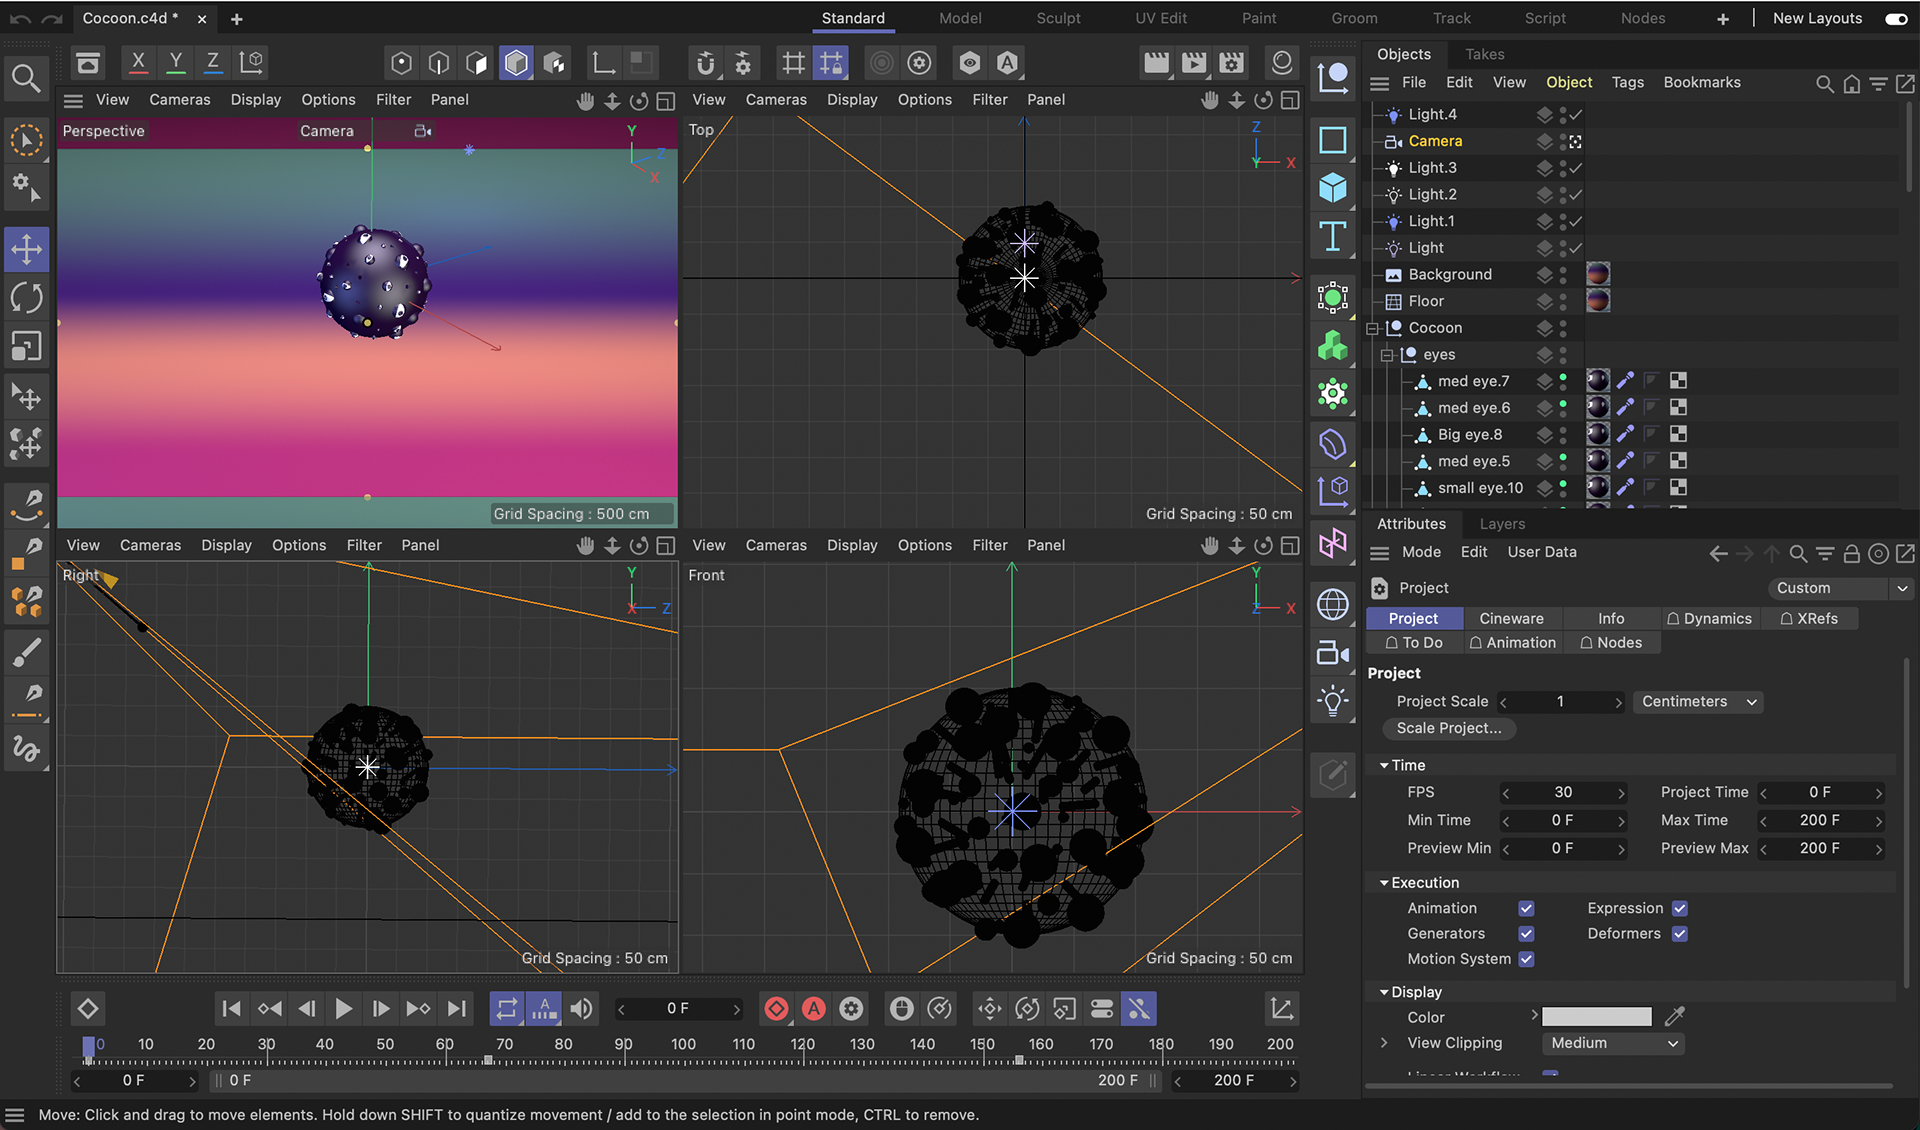Image resolution: width=1920 pixels, height=1130 pixels.
Task: Maximize the Perspective viewport toggle icon
Action: click(666, 101)
